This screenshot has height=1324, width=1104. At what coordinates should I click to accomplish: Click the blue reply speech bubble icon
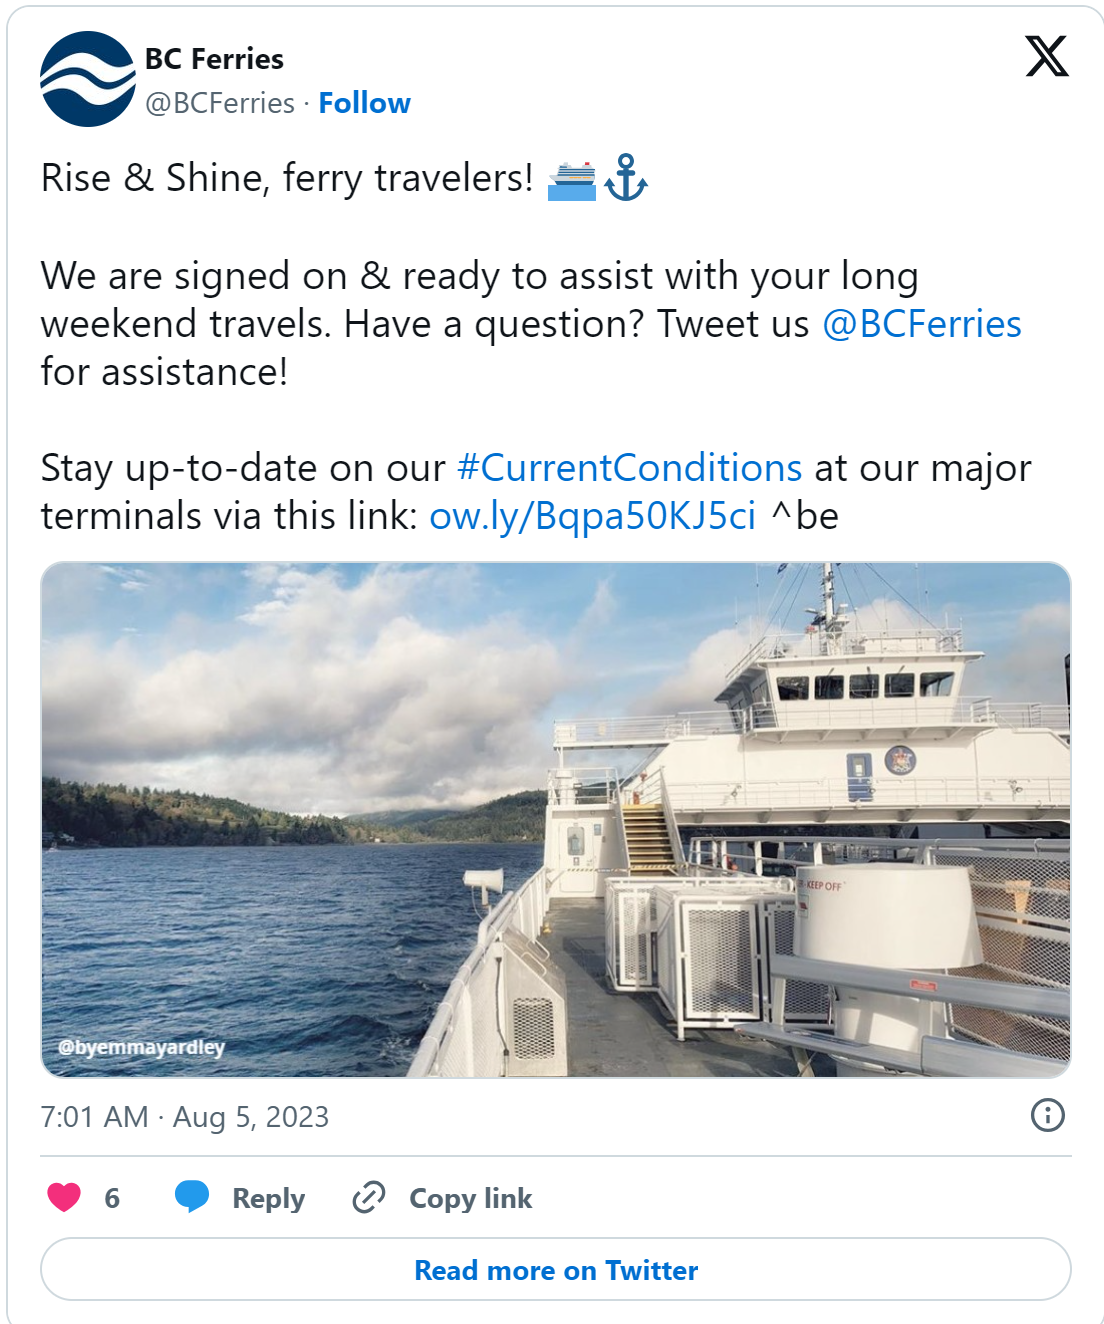192,1197
